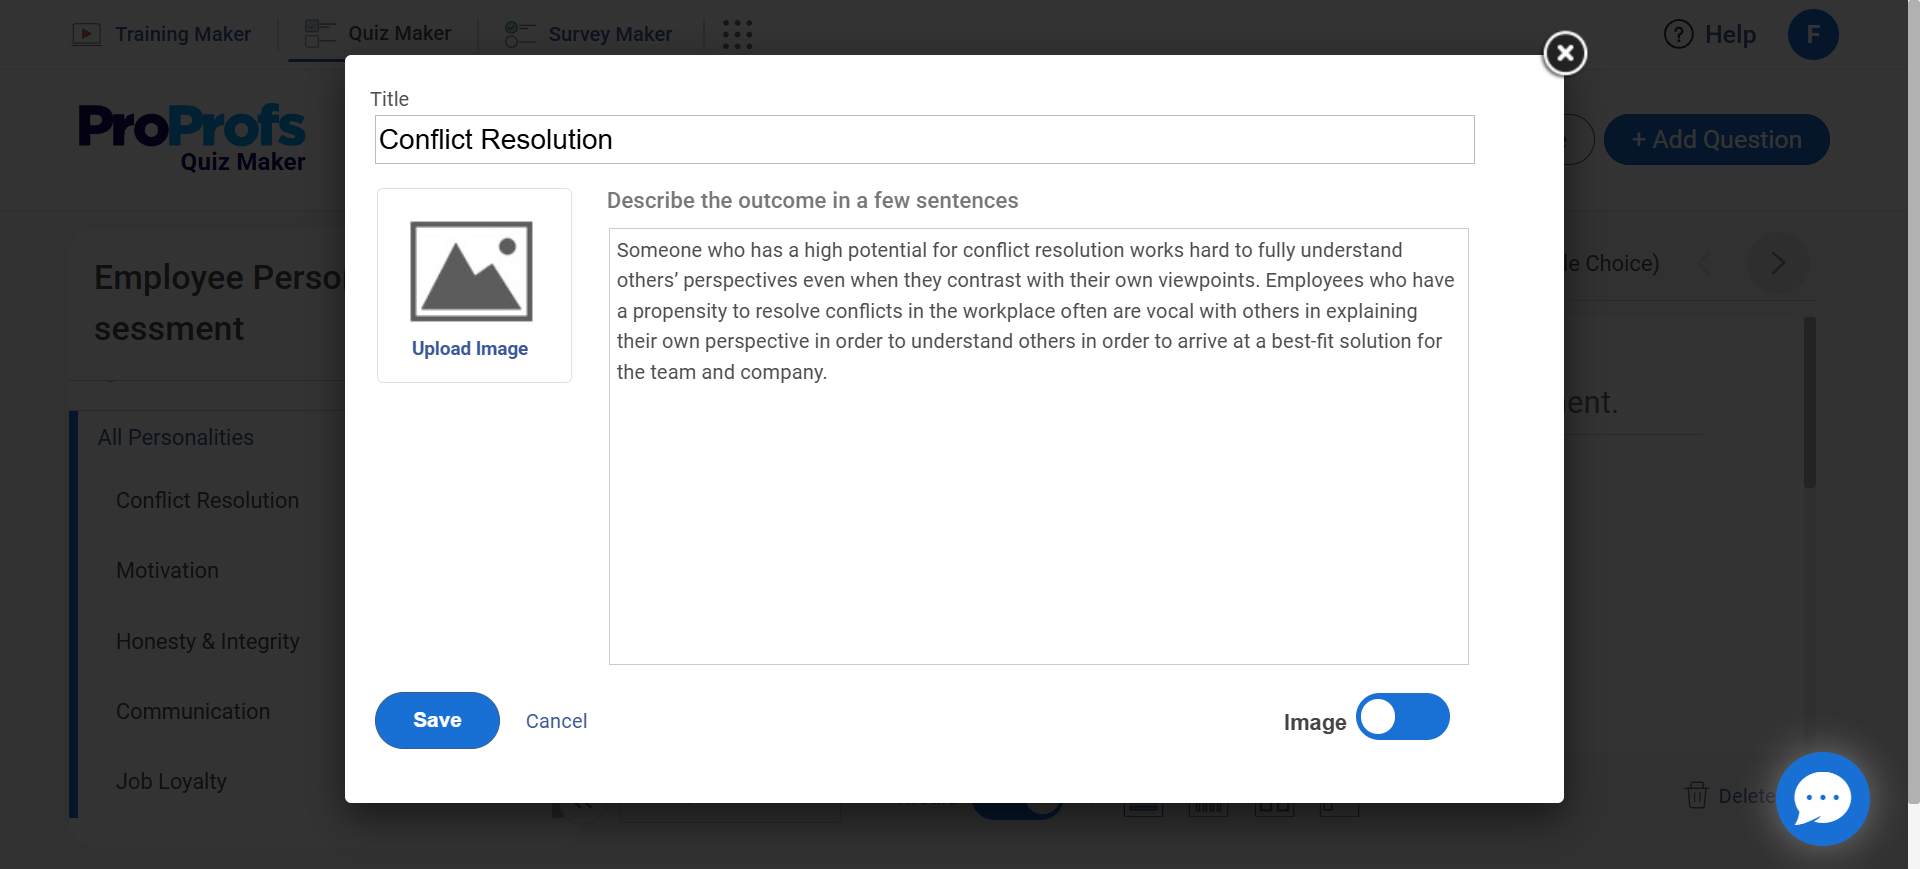Screen dimensions: 1920x869
Task: Click the ProProfs Quiz Maker logo
Action: coord(192,138)
